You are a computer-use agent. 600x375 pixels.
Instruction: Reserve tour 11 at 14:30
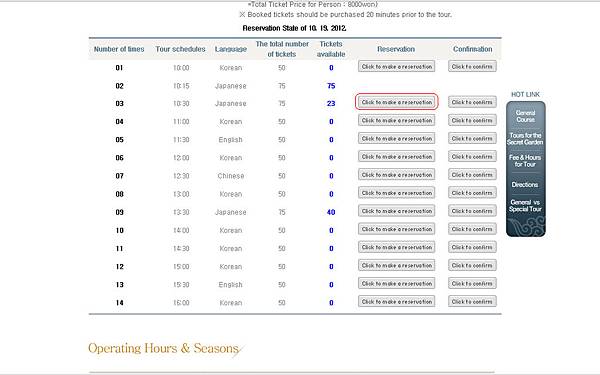click(x=396, y=247)
